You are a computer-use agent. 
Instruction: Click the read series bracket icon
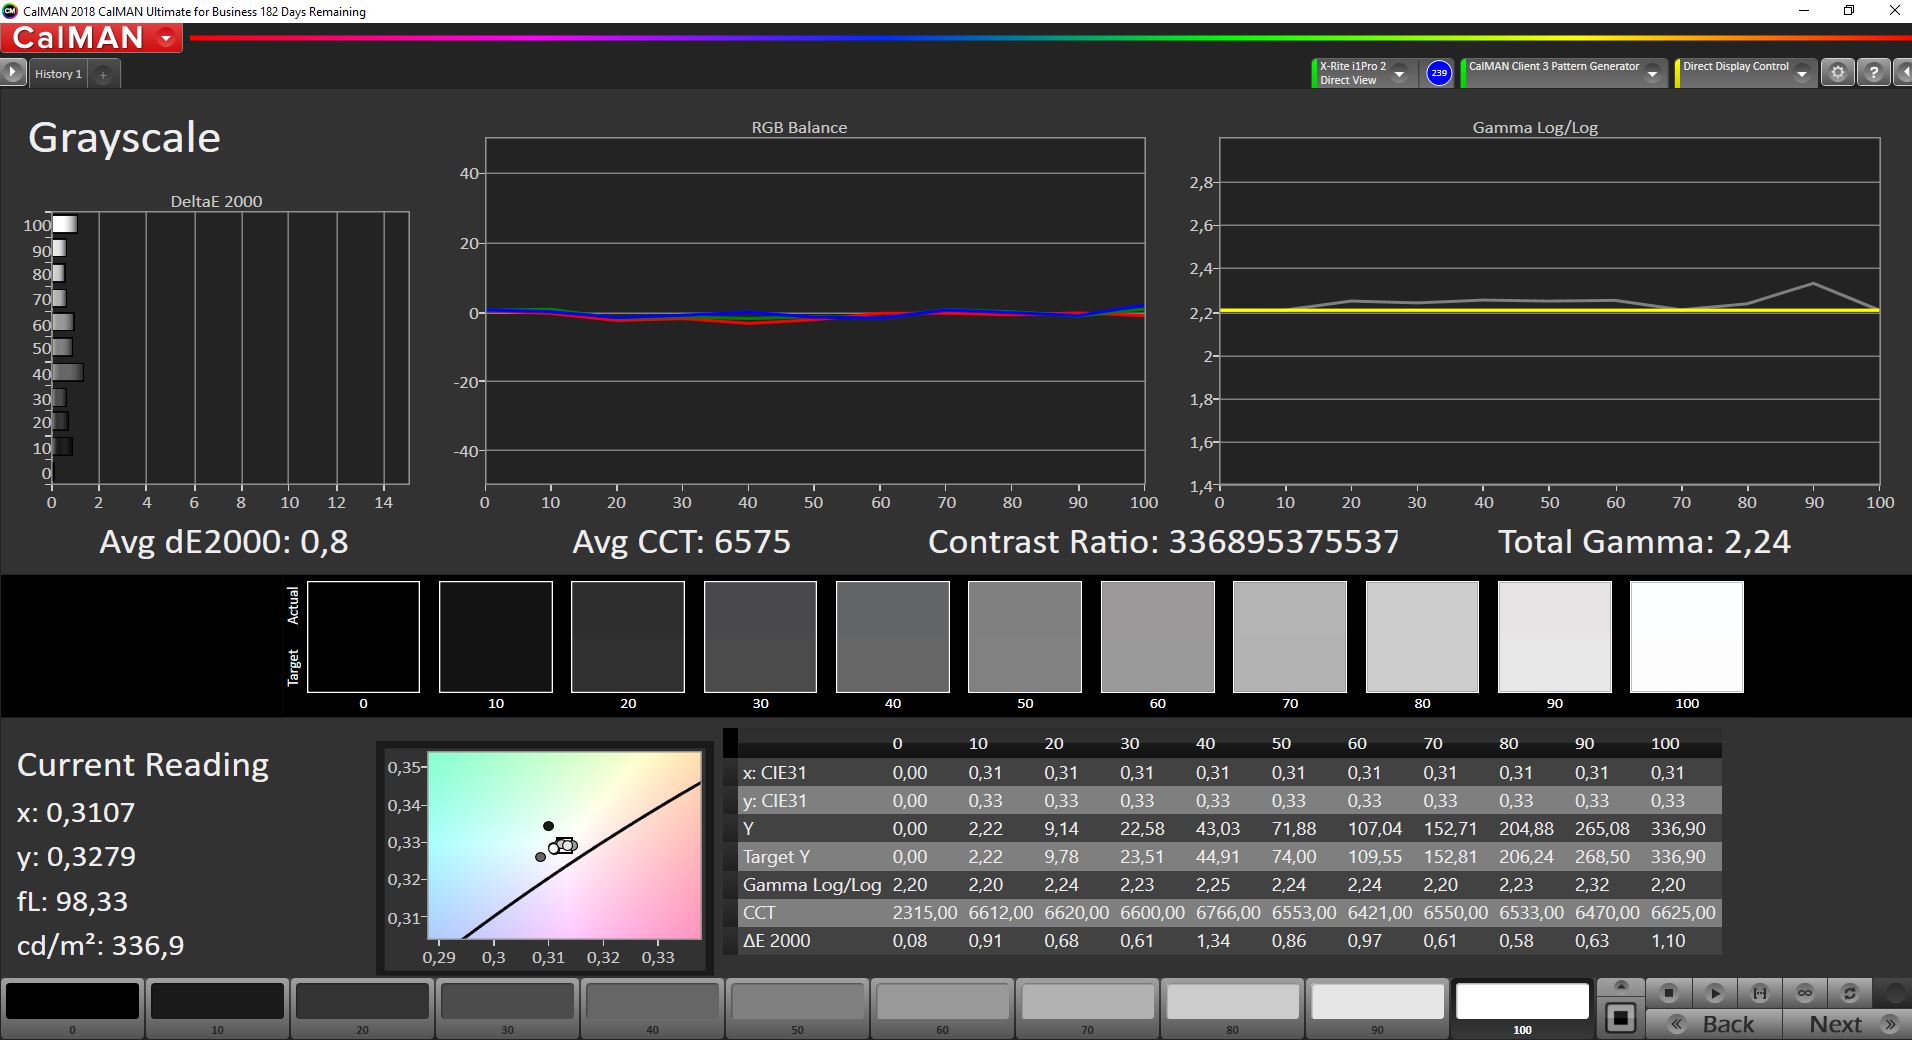click(x=1759, y=993)
